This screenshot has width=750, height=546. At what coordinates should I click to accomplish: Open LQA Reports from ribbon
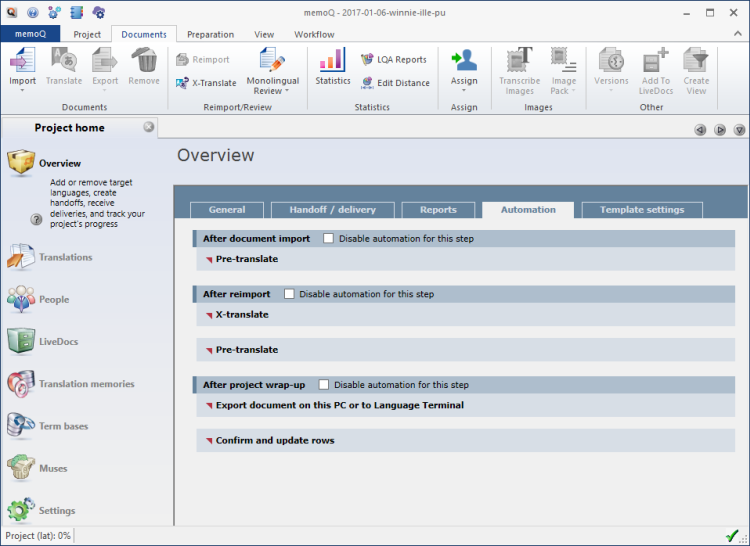(x=367, y=60)
